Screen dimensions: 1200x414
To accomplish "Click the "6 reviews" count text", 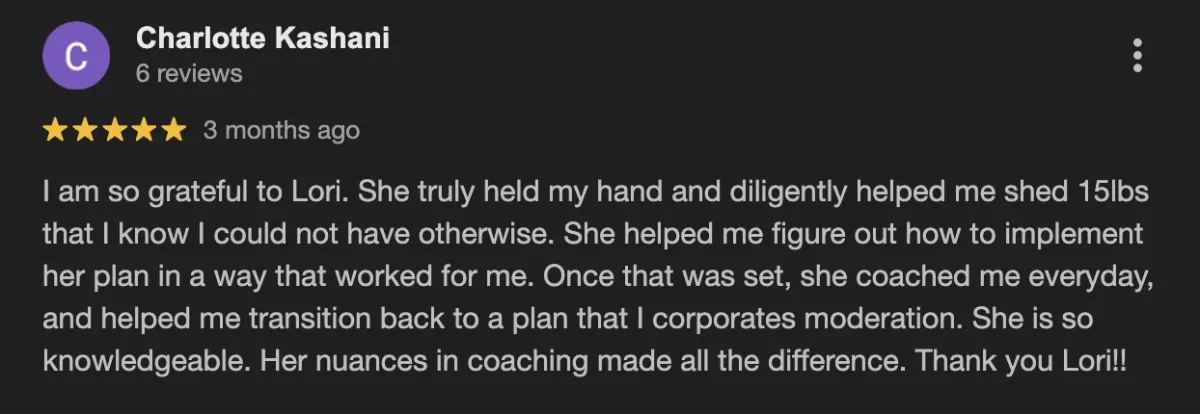I will [x=189, y=74].
